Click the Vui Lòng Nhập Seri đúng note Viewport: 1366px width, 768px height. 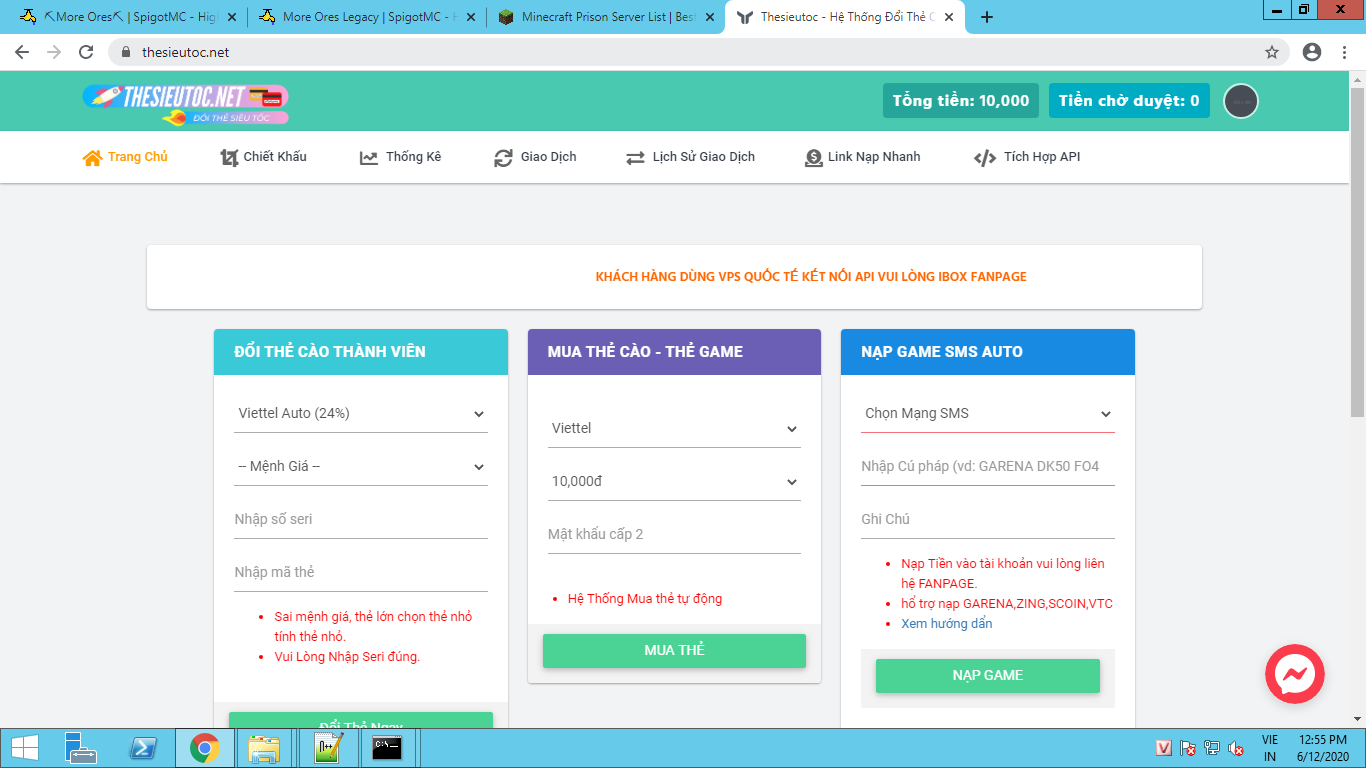347,657
